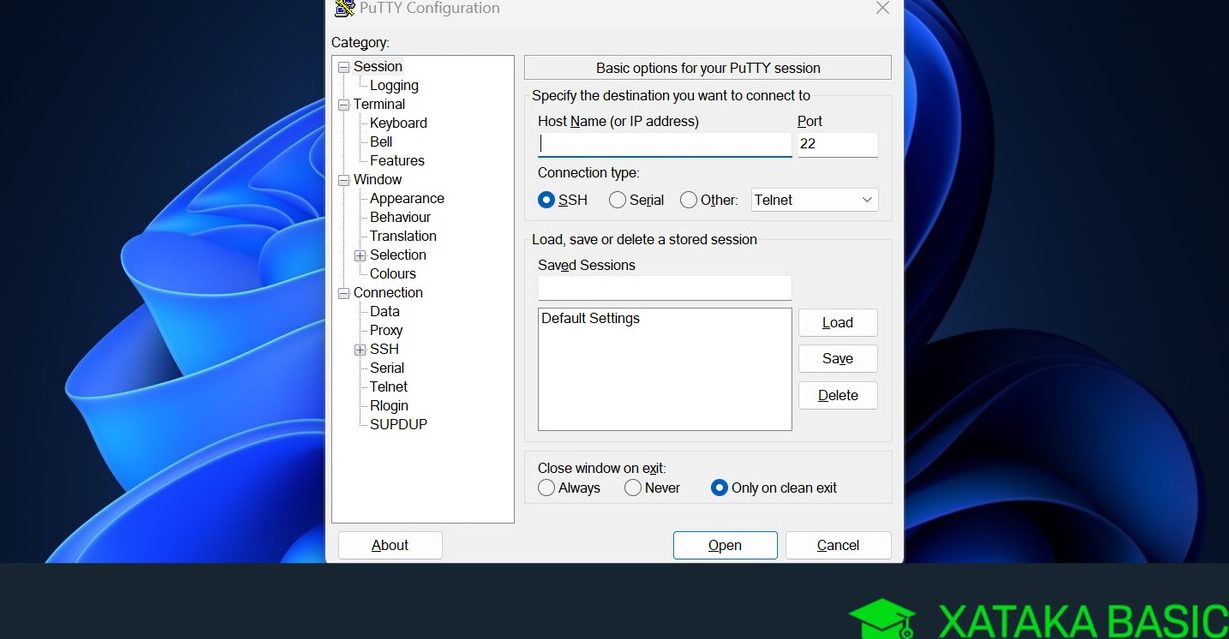Enable Only on clean exit
The image size is (1229, 639).
(x=719, y=488)
